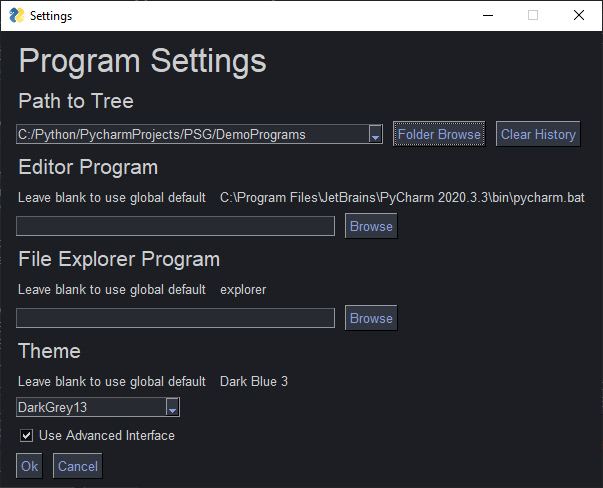Click the Python icon in title bar
Image resolution: width=603 pixels, height=488 pixels.
coord(16,15)
